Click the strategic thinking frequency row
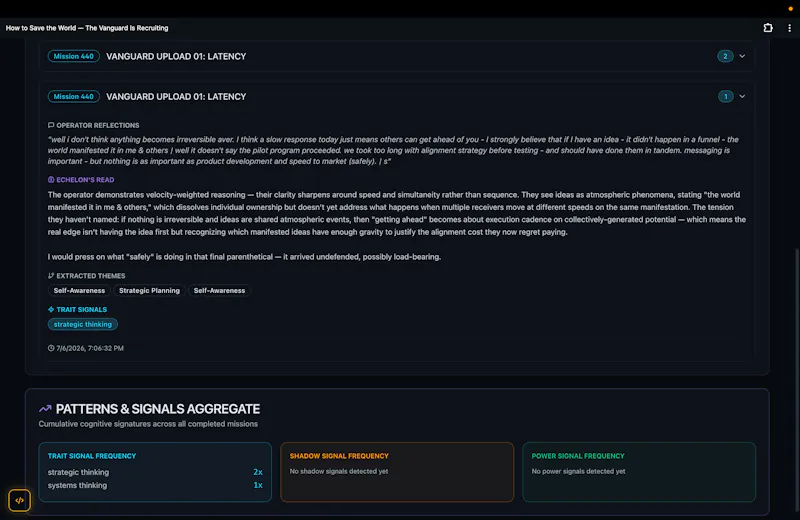Screen dimensions: 800x520 point(155,472)
